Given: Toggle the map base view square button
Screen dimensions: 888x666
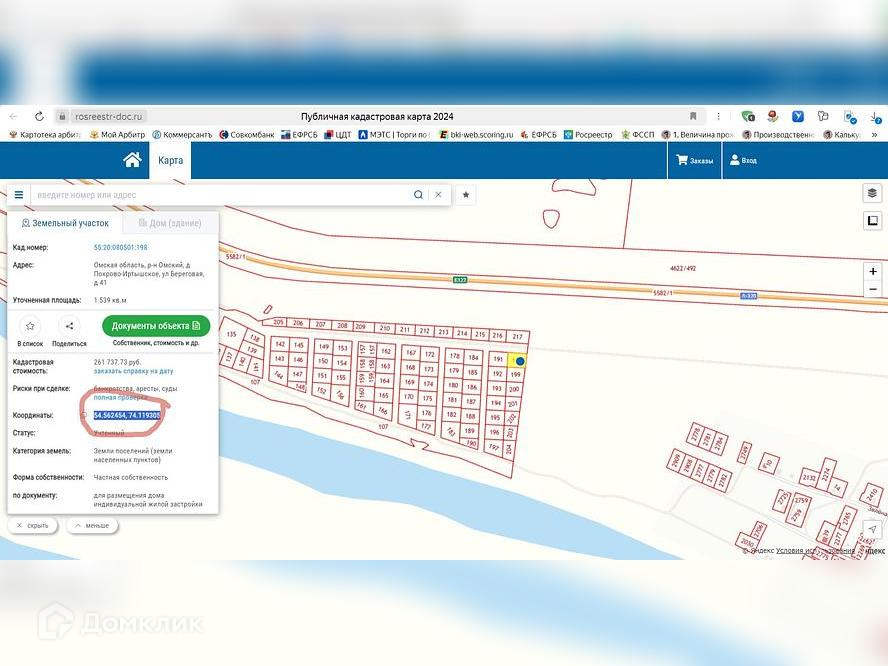Looking at the screenshot, I should [872, 220].
